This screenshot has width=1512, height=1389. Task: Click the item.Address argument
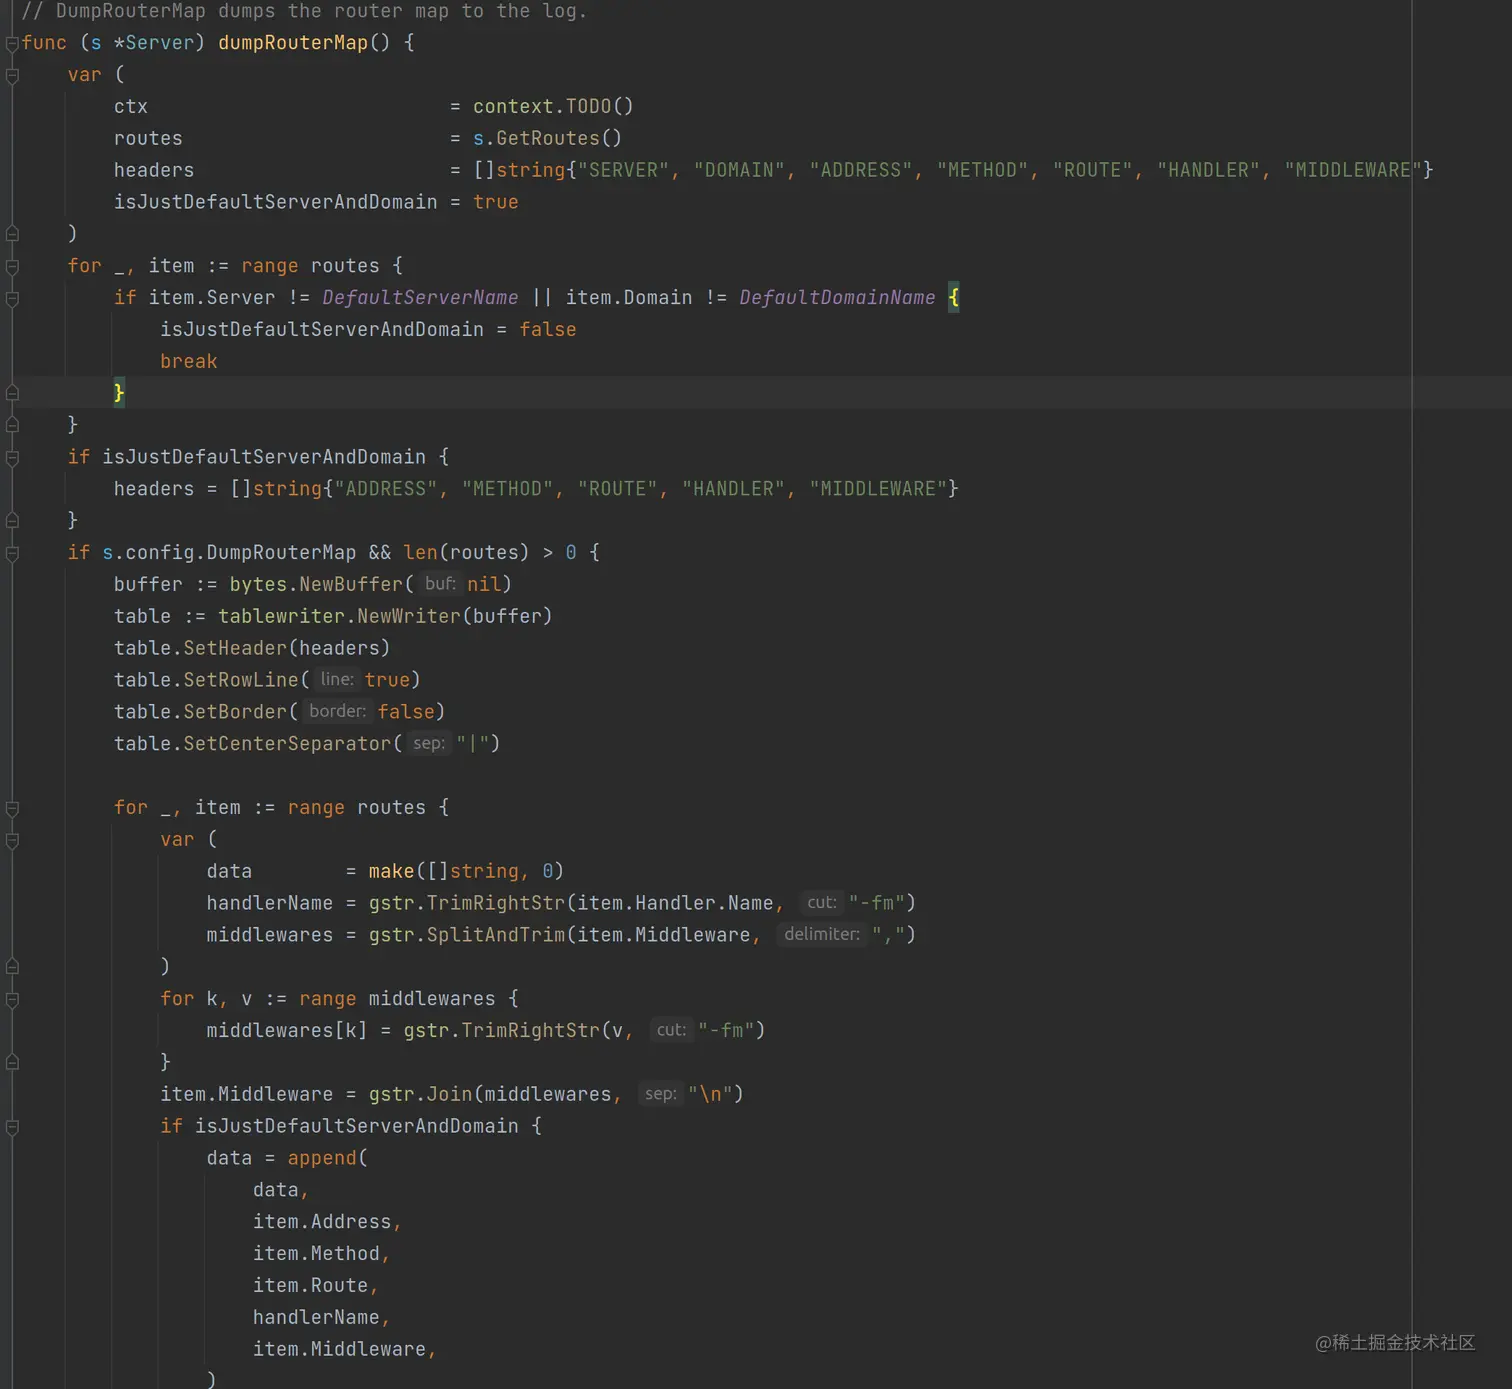point(322,1223)
